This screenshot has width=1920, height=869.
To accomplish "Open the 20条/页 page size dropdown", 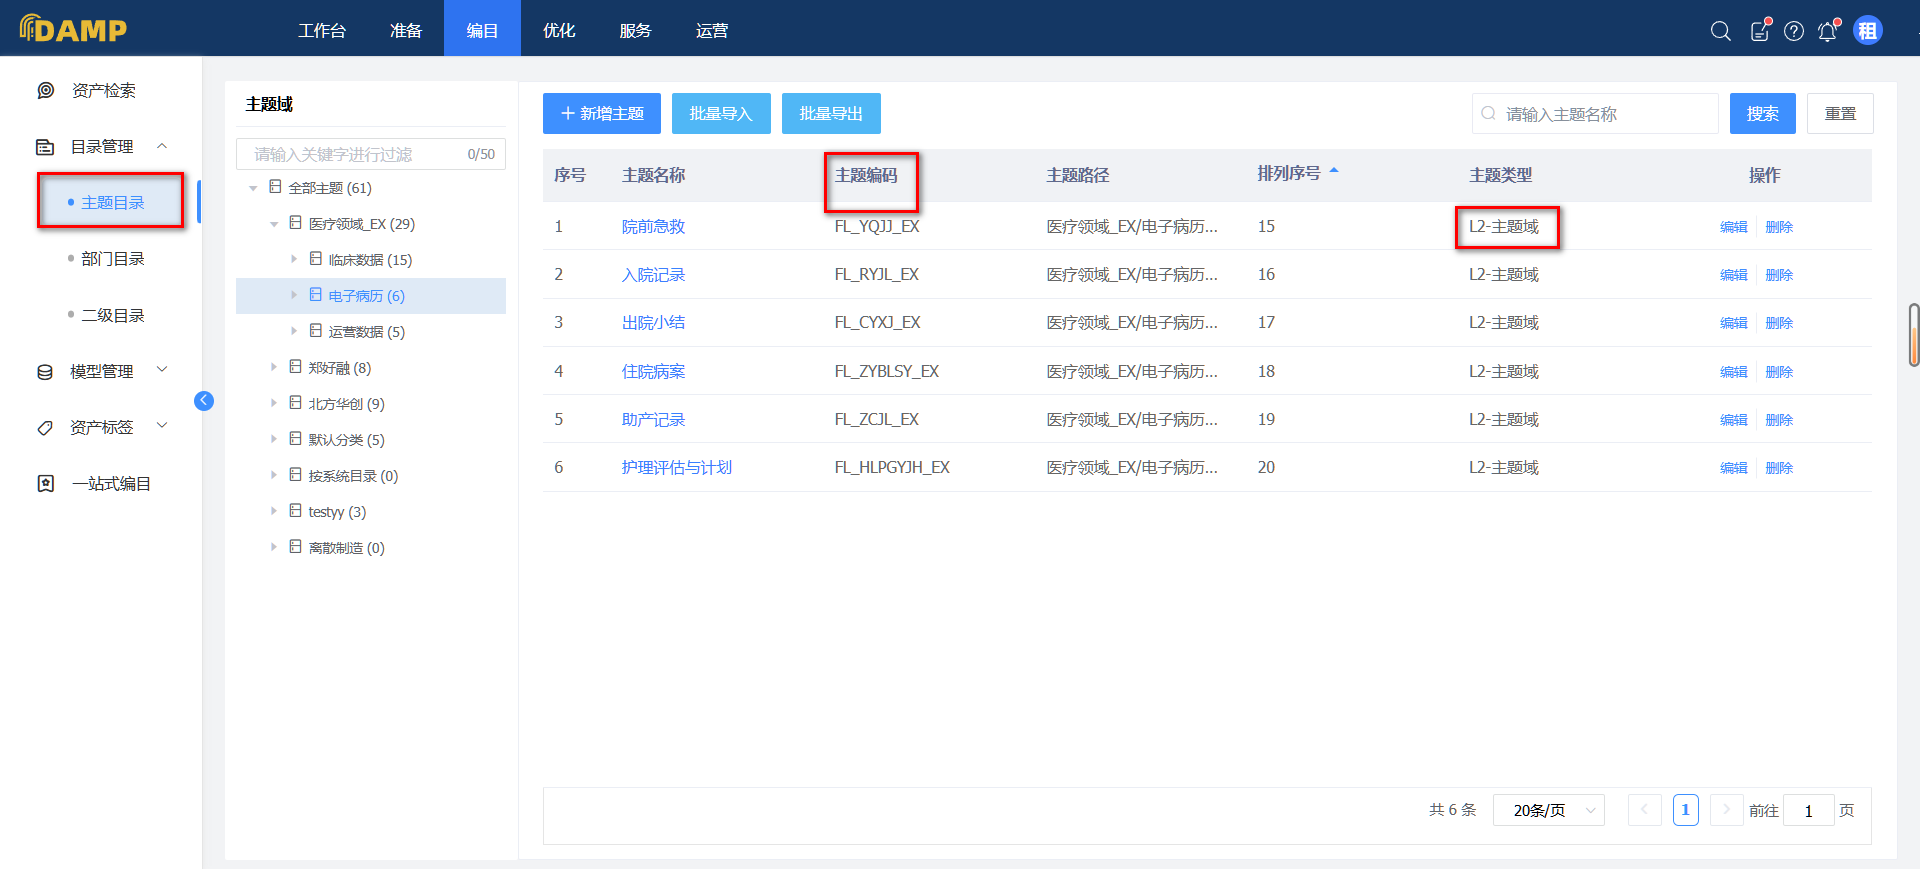I will click(1548, 810).
